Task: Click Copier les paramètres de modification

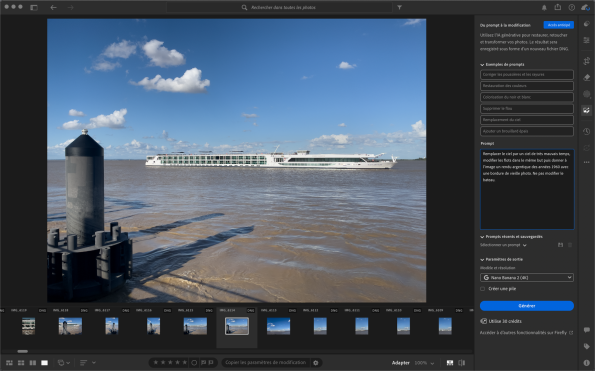Action: (x=266, y=363)
